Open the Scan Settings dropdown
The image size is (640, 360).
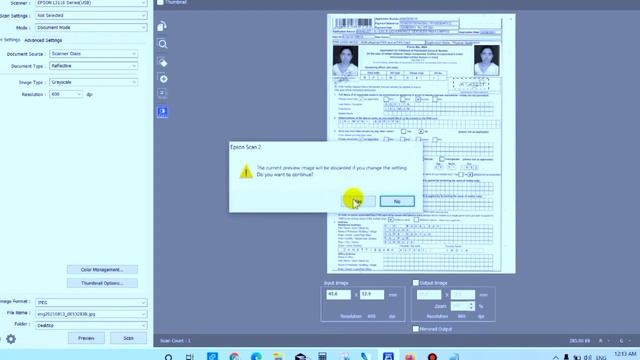(x=91, y=16)
